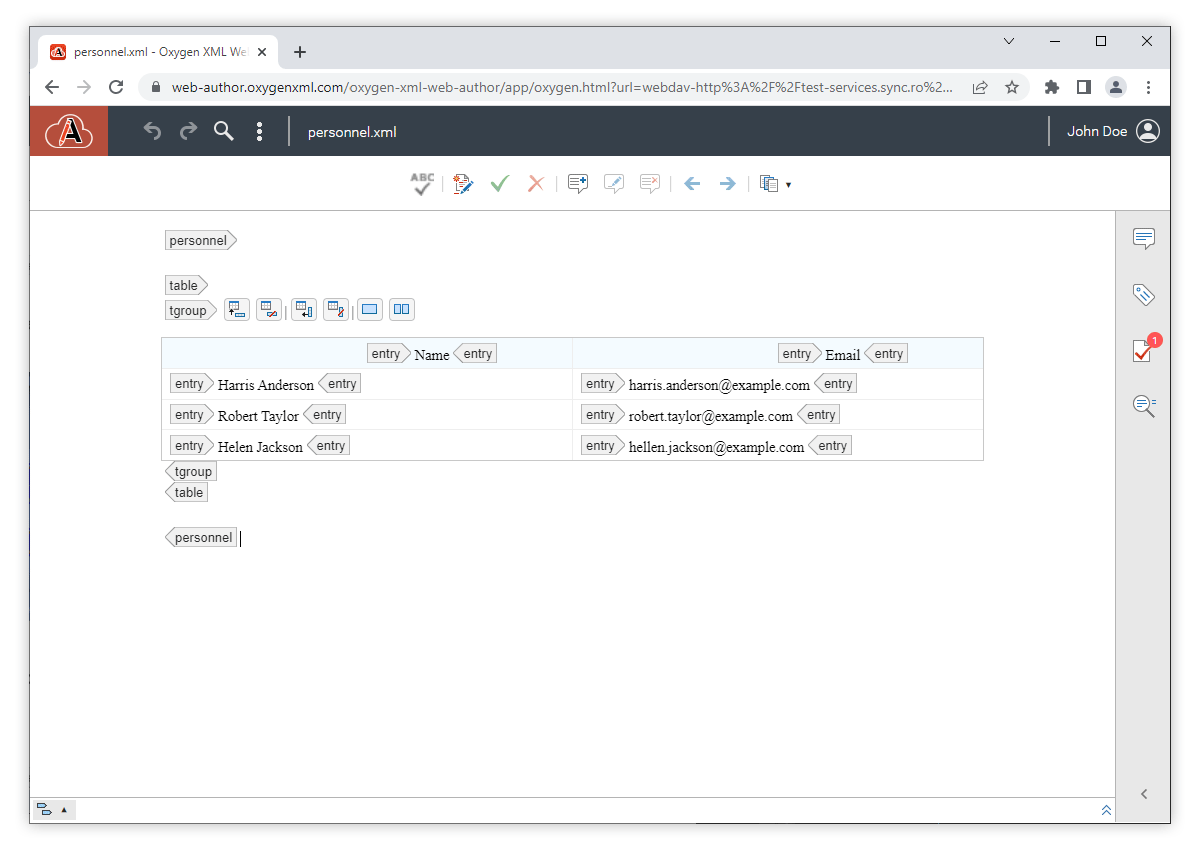Reload the page in browser
Screen dimensions: 1200x850
[x=116, y=87]
